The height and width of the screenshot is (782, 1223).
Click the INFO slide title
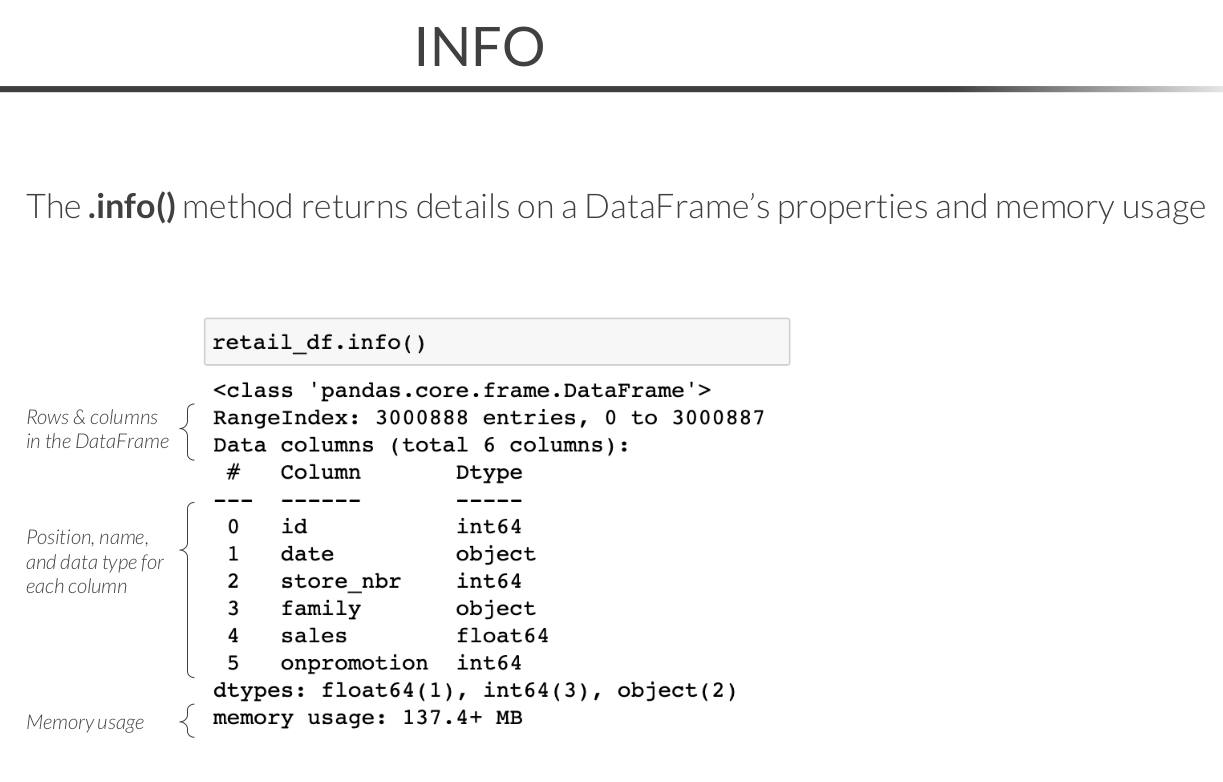(x=480, y=46)
